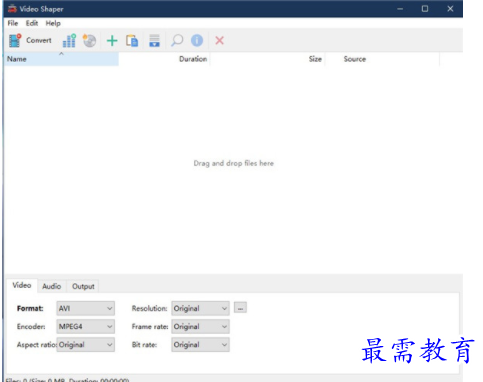The height and width of the screenshot is (382, 483).
Task: Open the blue info icon
Action: pyautogui.click(x=197, y=41)
